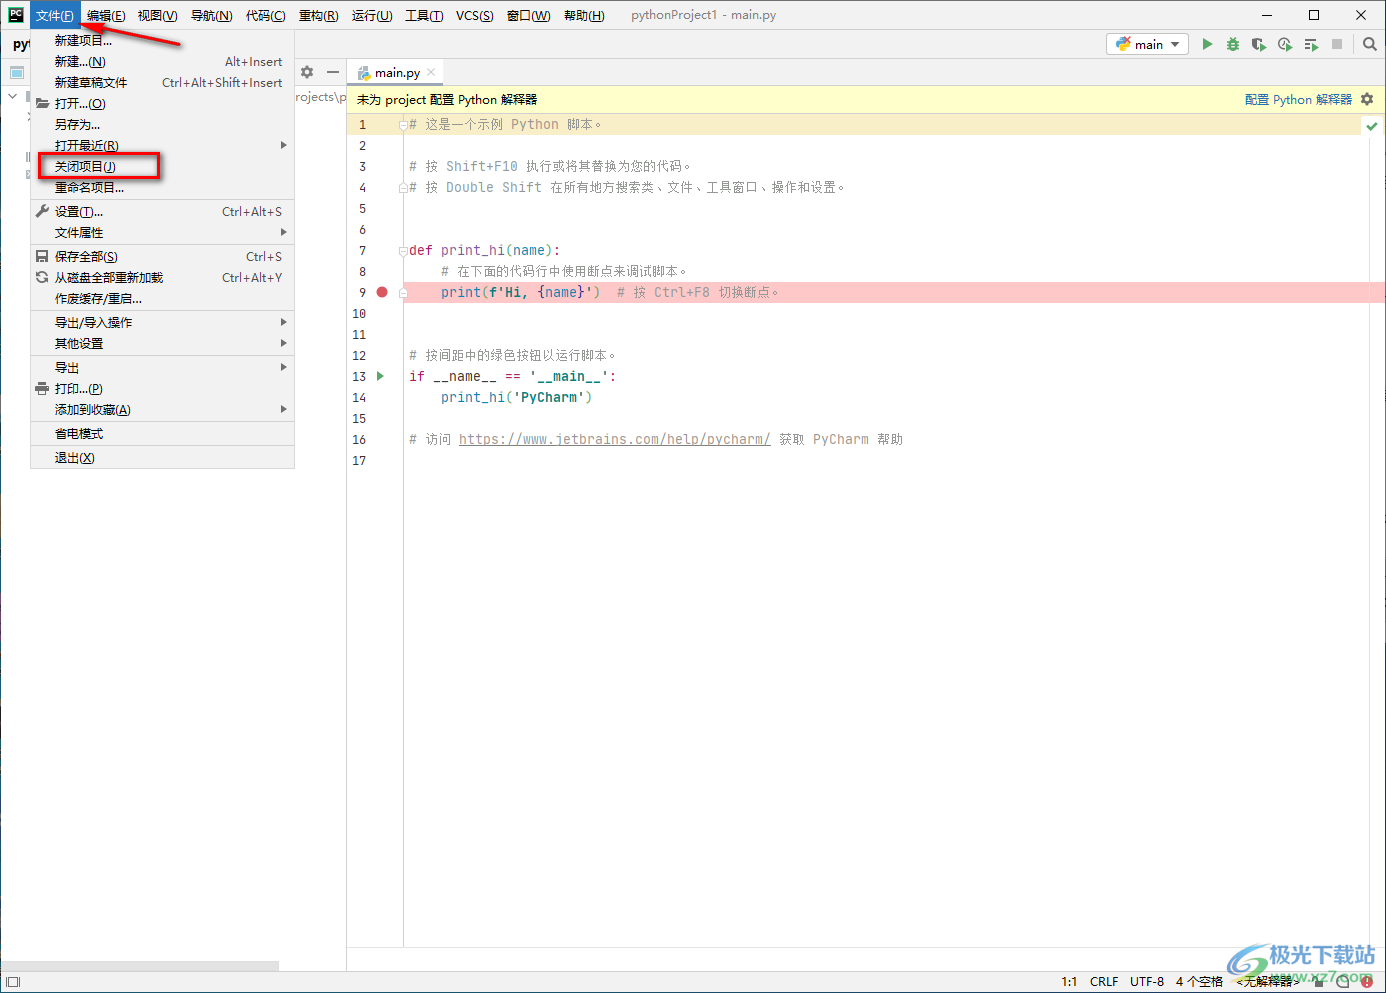Open 设置(T)... from the File menu
Screen dimensions: 1386x993
[x=163, y=211]
